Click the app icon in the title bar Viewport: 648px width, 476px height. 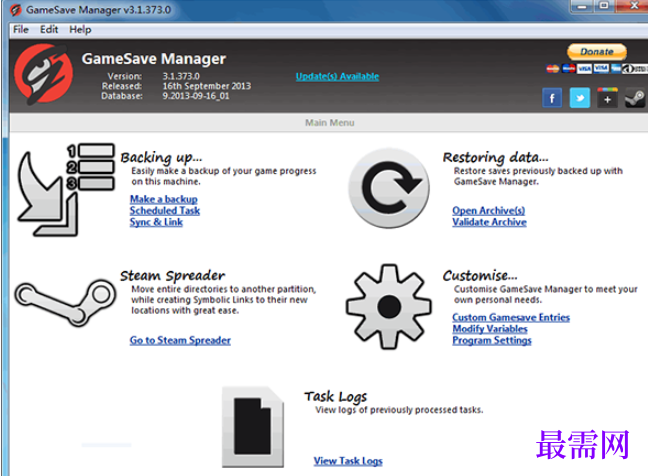click(x=16, y=10)
